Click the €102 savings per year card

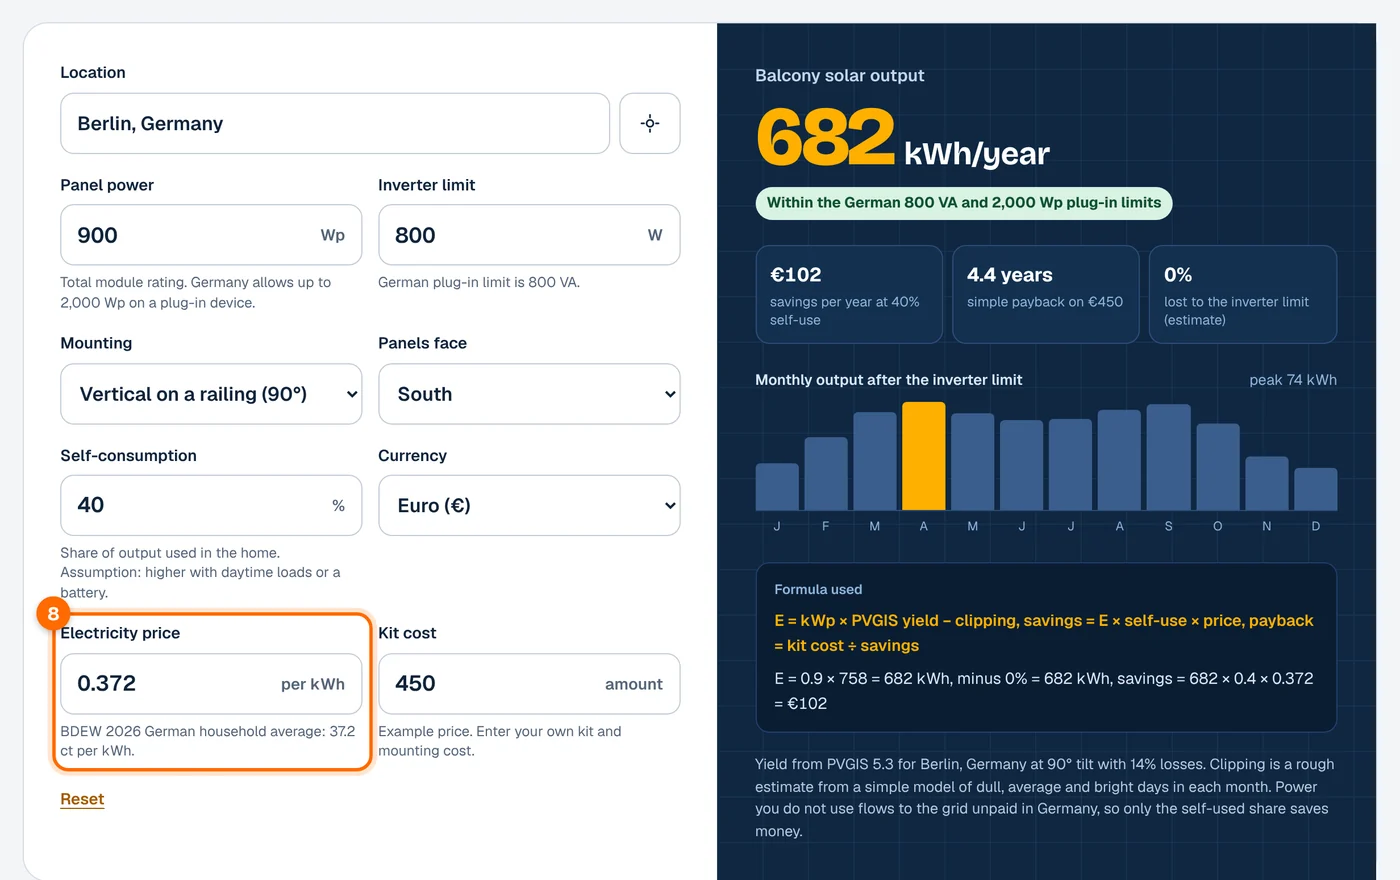849,295
